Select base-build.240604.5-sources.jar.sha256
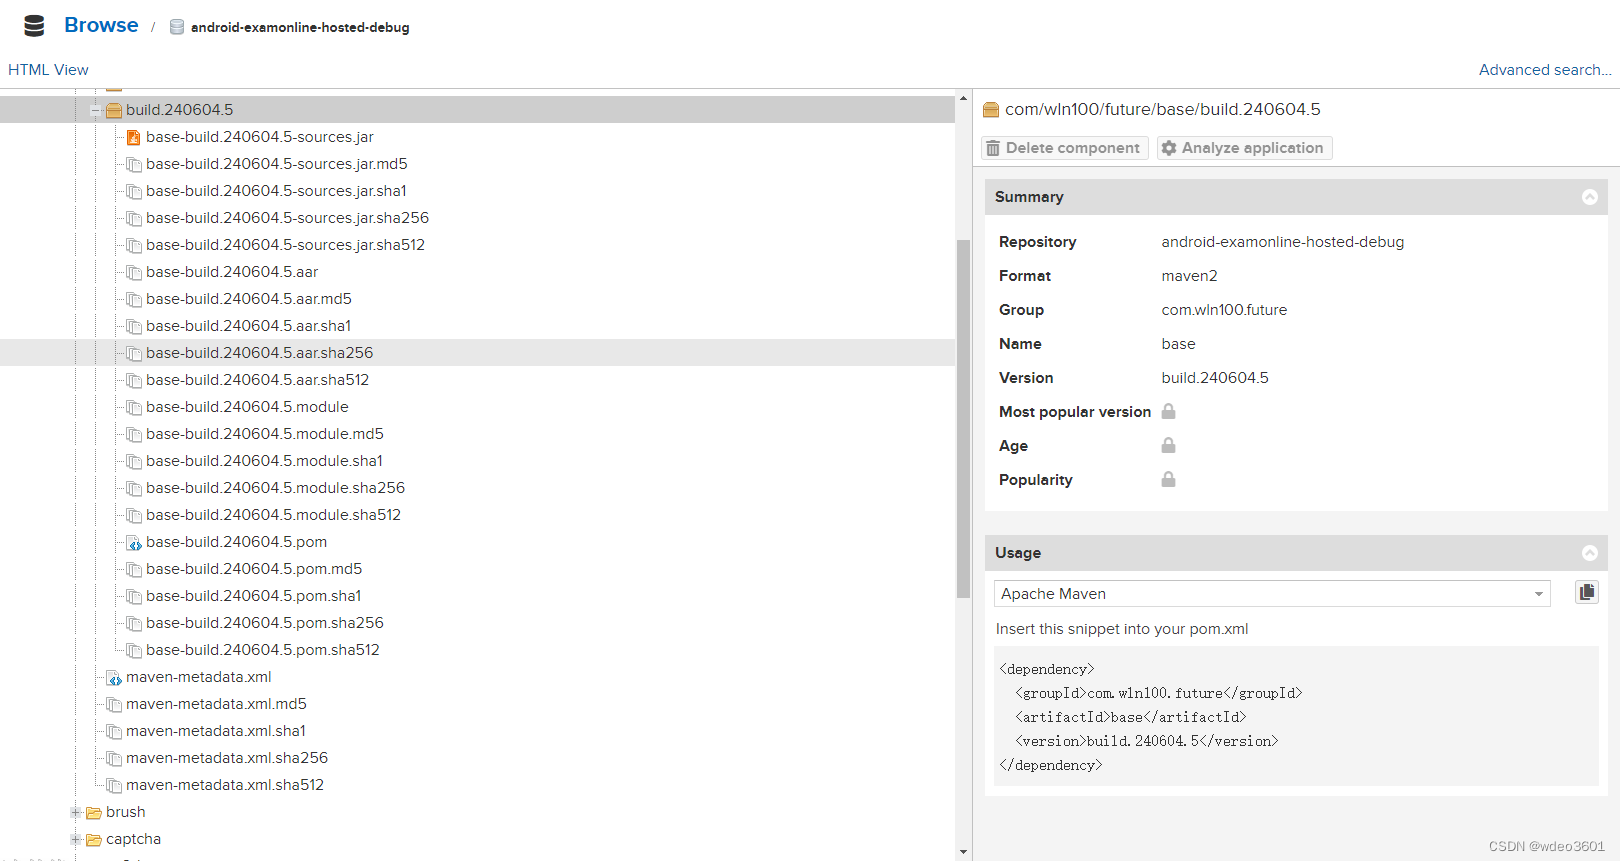 287,218
